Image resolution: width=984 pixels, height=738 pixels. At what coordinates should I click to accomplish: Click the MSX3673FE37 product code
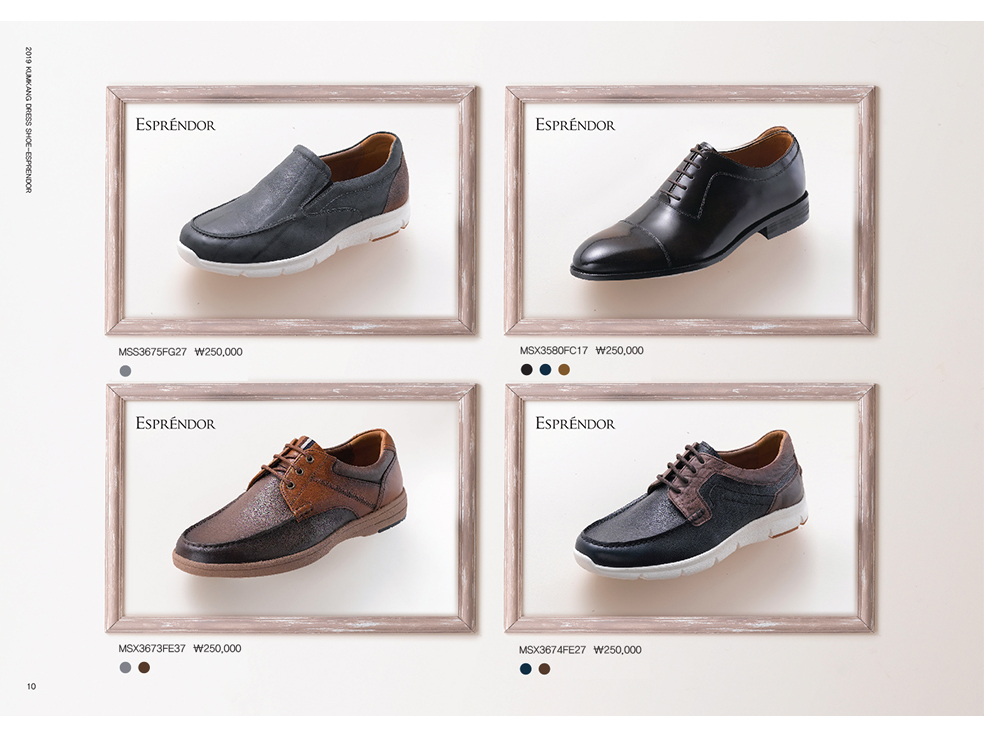pyautogui.click(x=152, y=648)
